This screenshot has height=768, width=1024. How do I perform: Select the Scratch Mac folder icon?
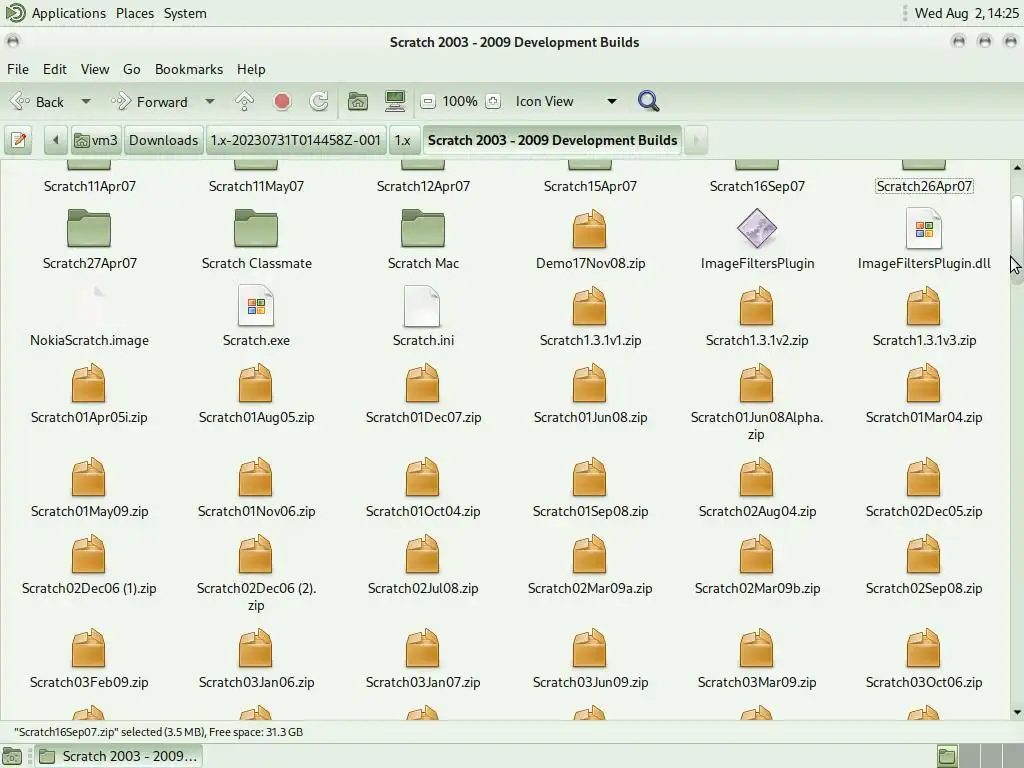click(x=423, y=229)
